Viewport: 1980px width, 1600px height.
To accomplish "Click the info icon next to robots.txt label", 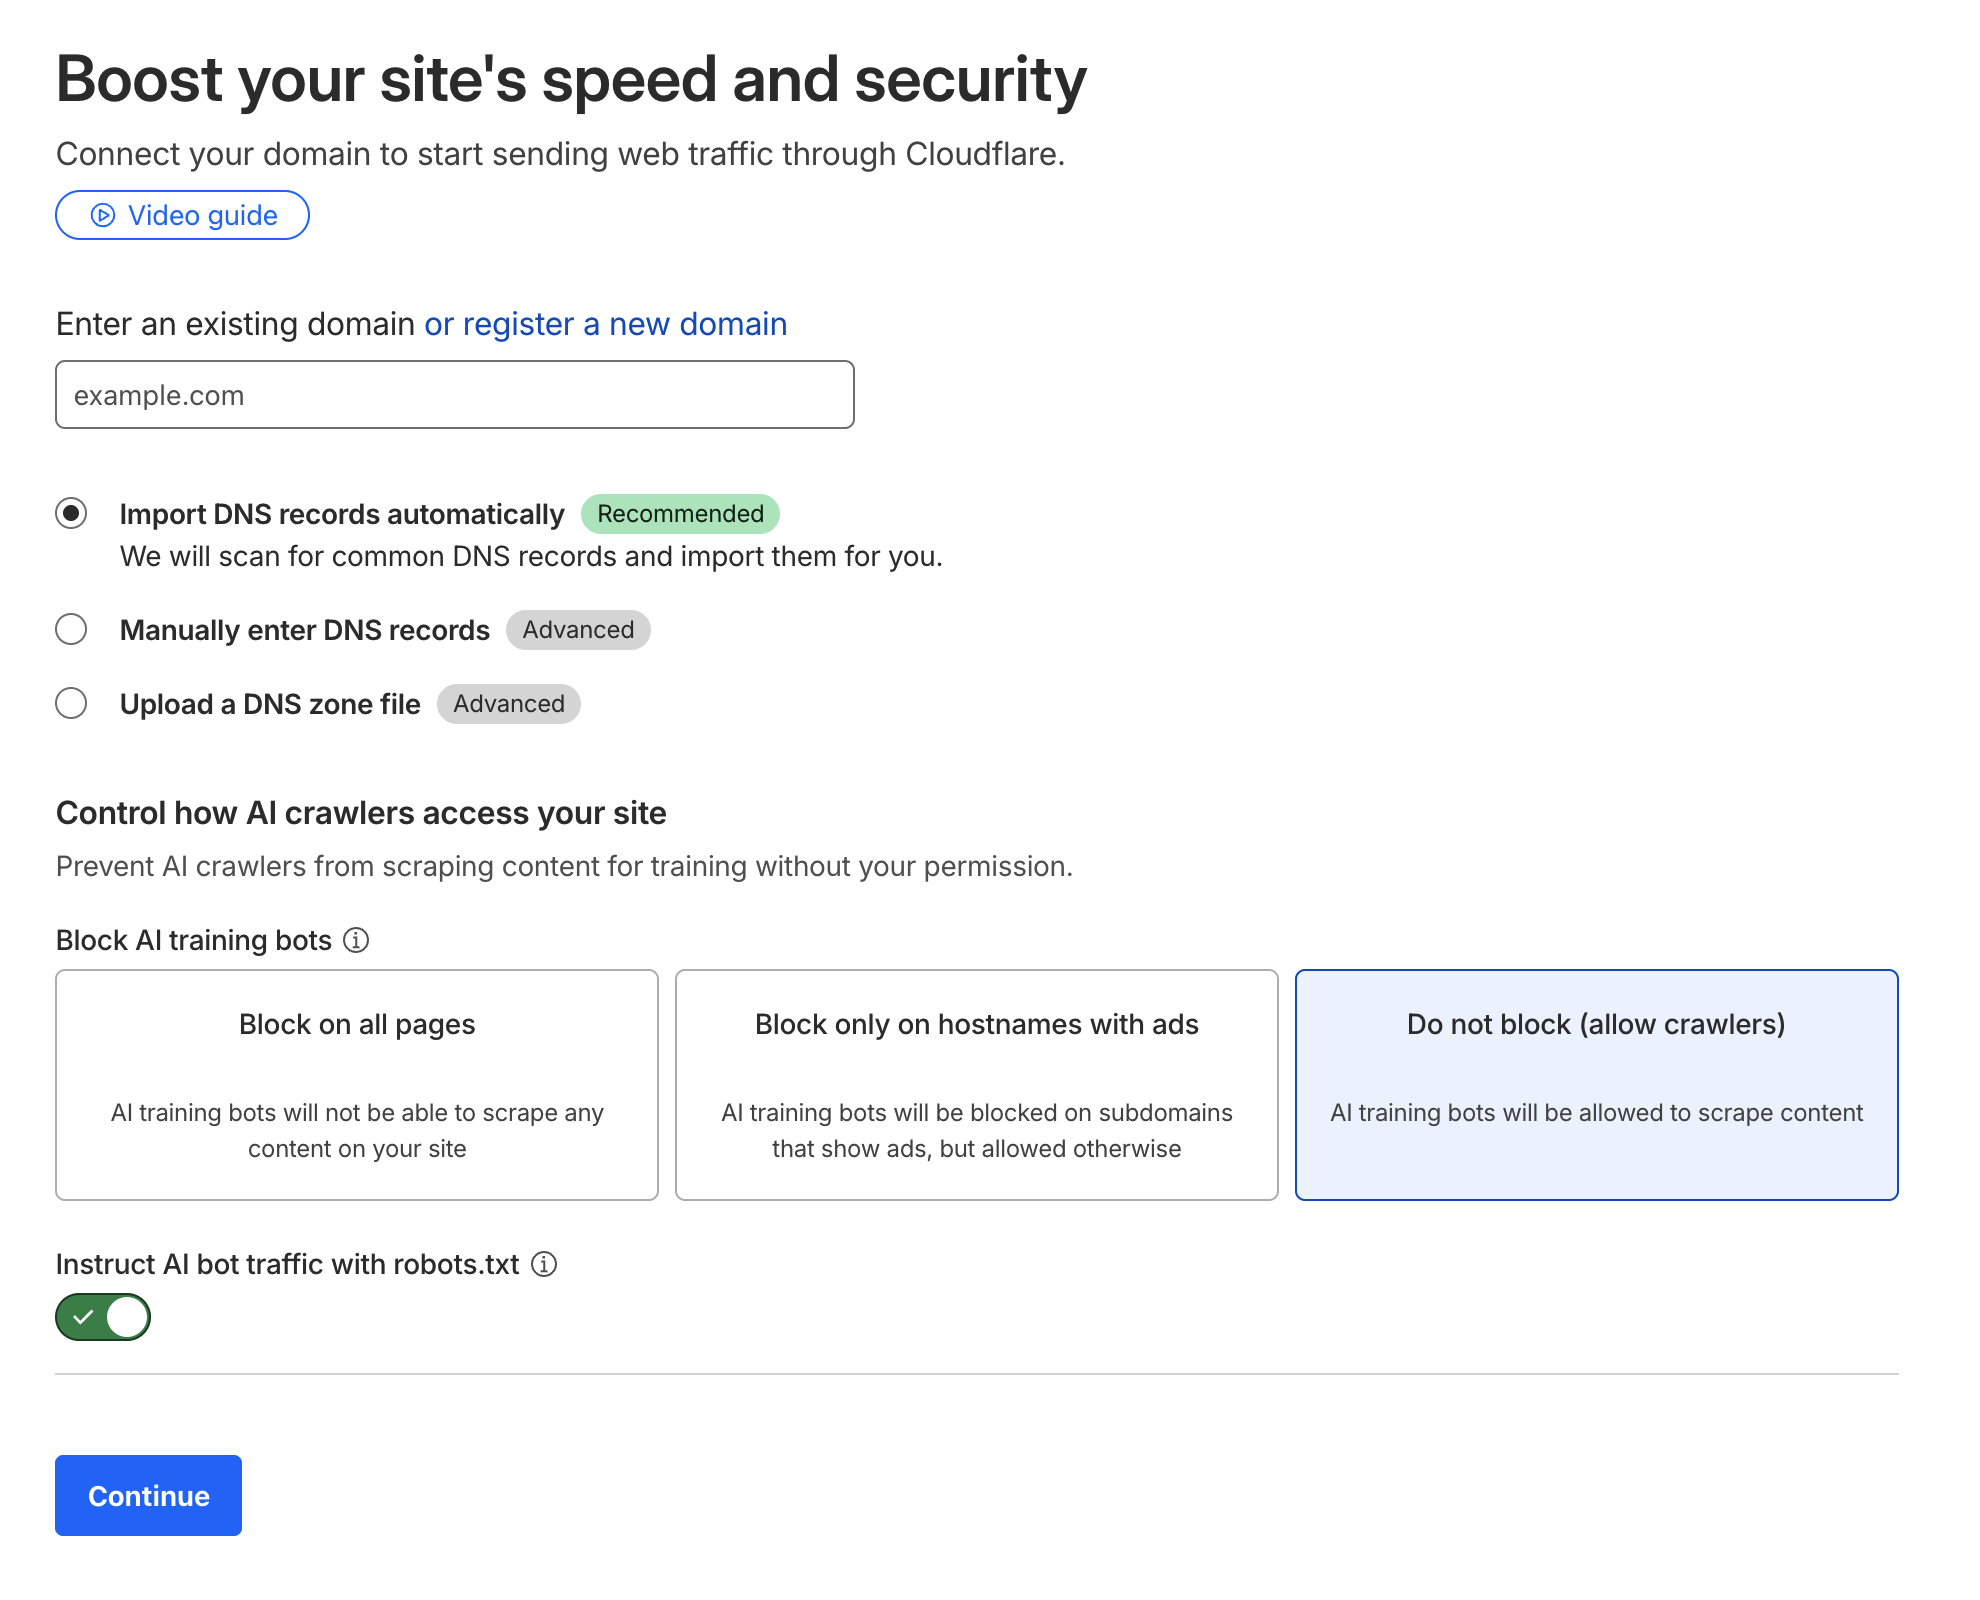I will click(543, 1265).
